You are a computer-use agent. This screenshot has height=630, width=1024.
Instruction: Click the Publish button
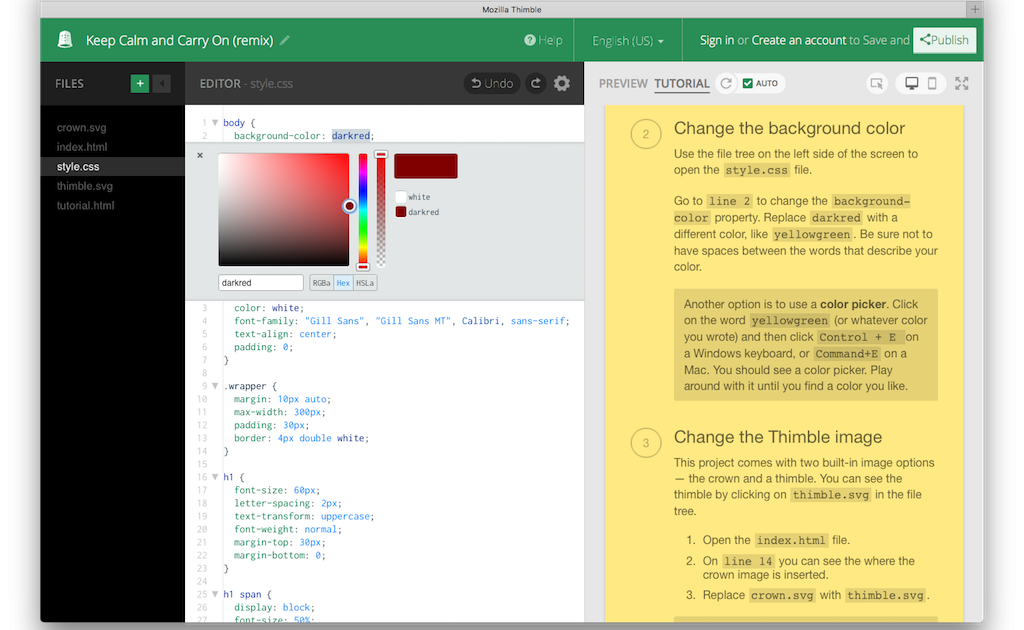(x=944, y=40)
